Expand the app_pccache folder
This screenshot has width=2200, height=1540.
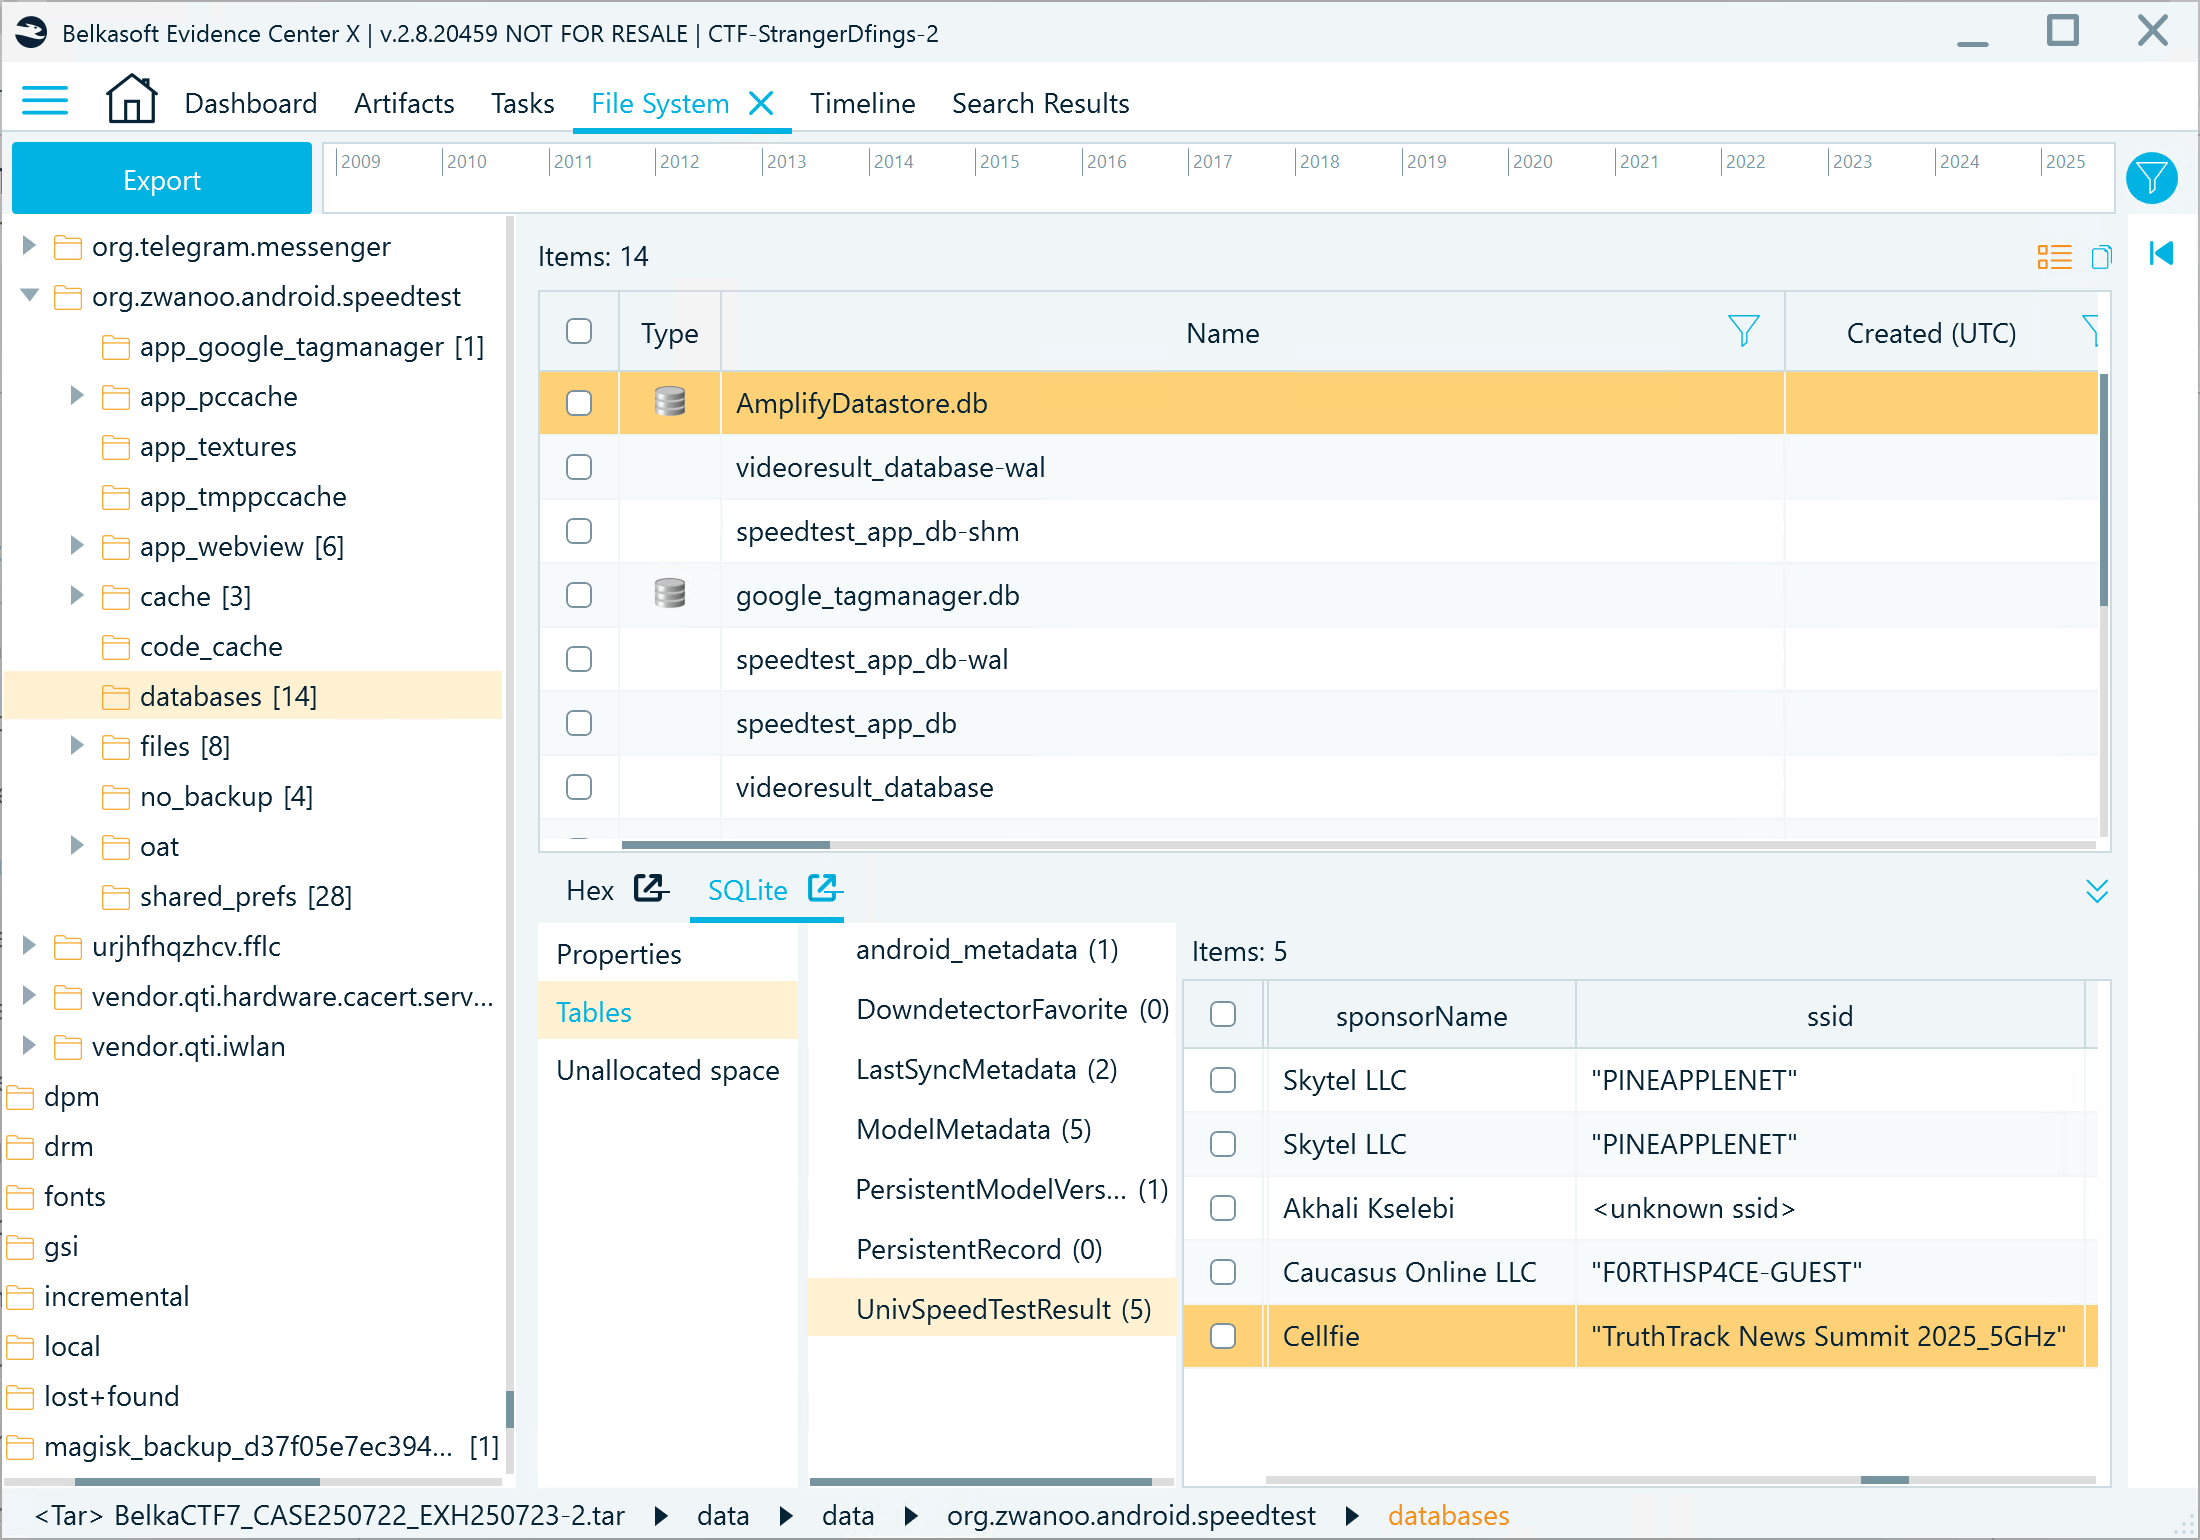pyautogui.click(x=77, y=396)
